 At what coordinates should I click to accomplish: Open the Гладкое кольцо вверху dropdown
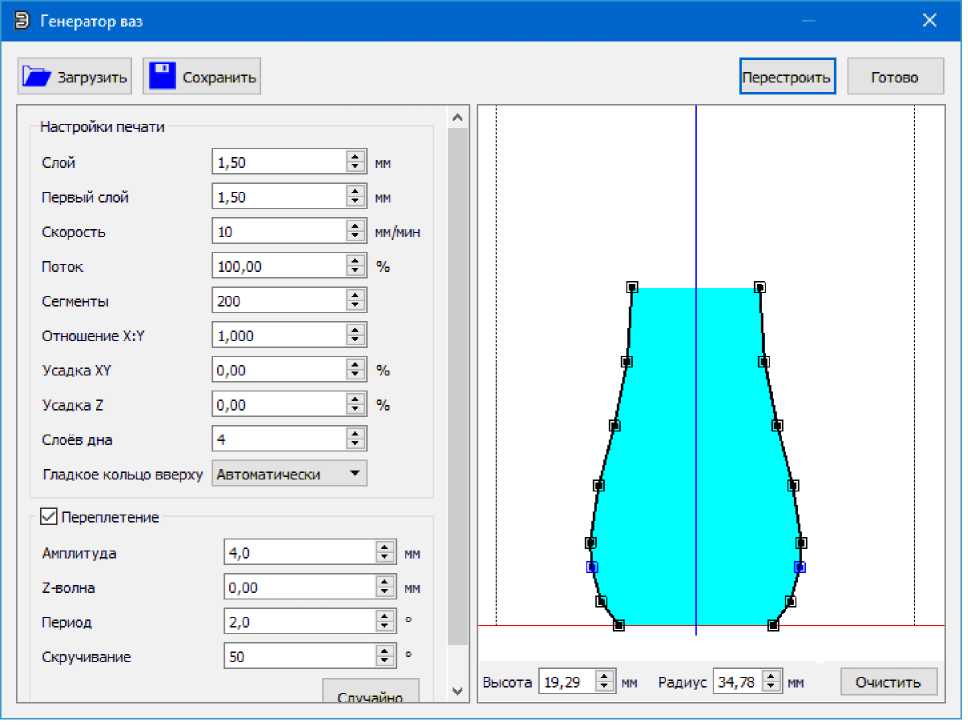(x=290, y=475)
